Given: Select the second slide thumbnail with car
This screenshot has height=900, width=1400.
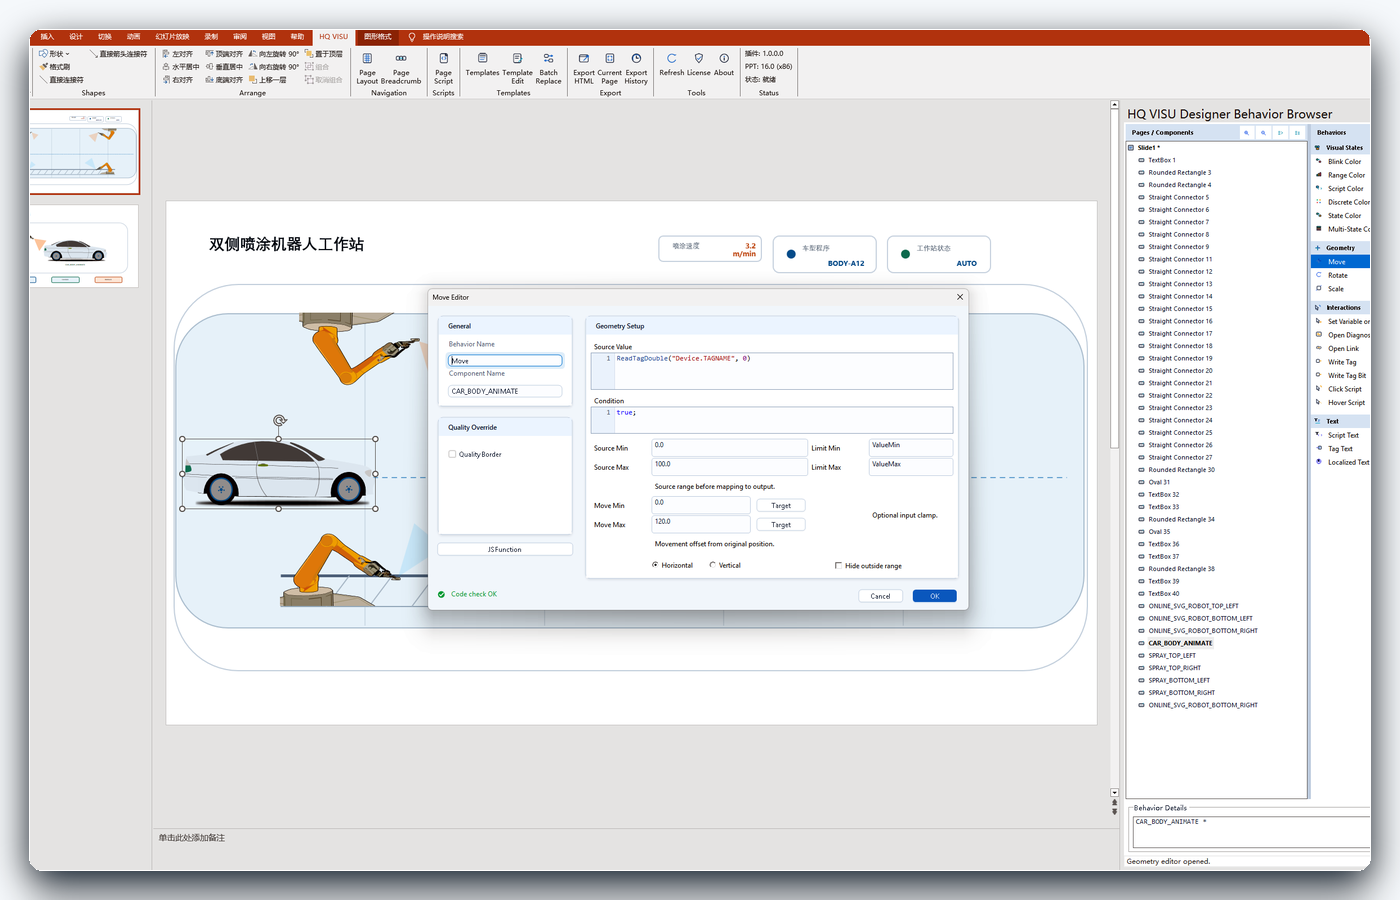Looking at the screenshot, I should pos(84,246).
